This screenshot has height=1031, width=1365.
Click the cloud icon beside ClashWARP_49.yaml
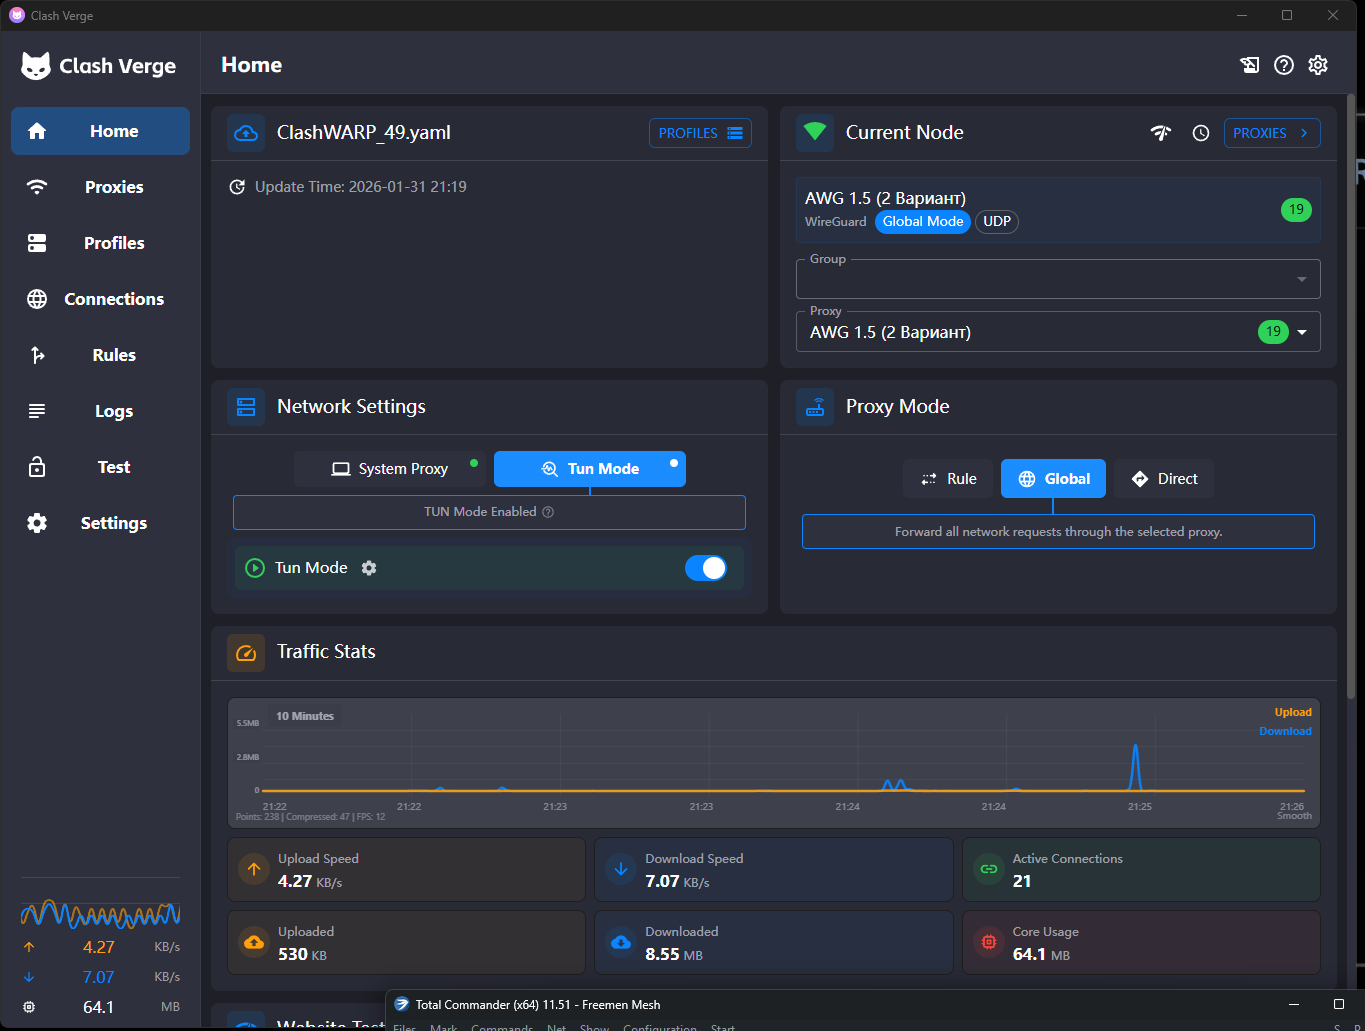click(246, 133)
